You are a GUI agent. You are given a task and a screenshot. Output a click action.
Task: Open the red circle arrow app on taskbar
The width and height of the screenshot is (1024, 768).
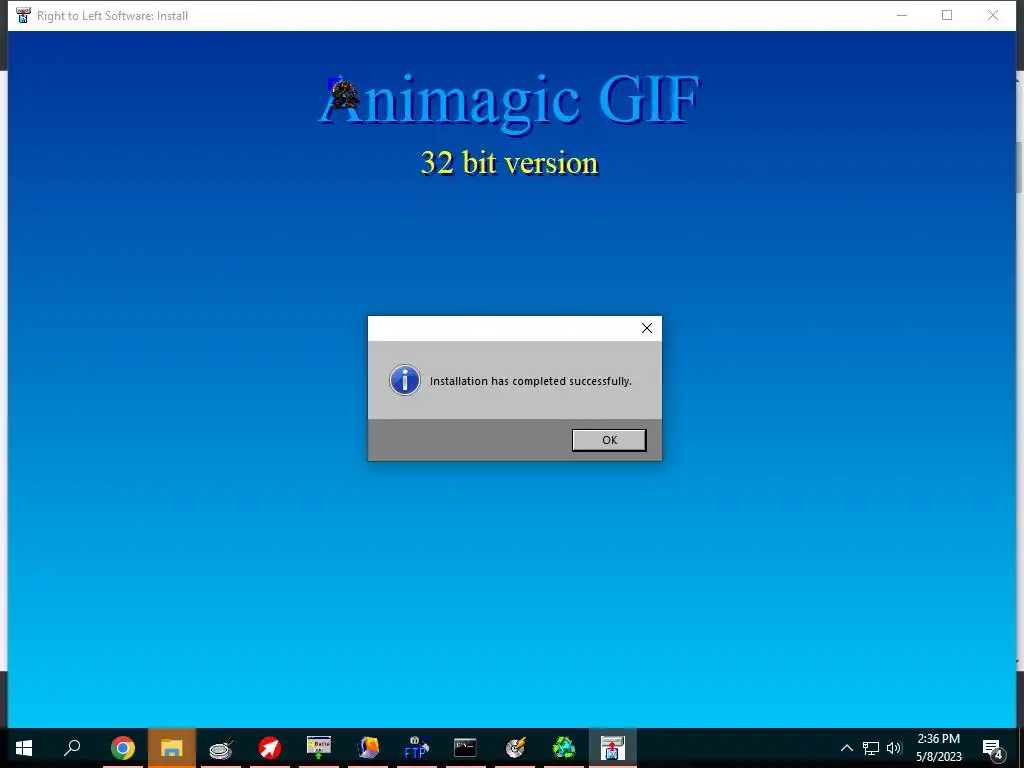point(270,748)
